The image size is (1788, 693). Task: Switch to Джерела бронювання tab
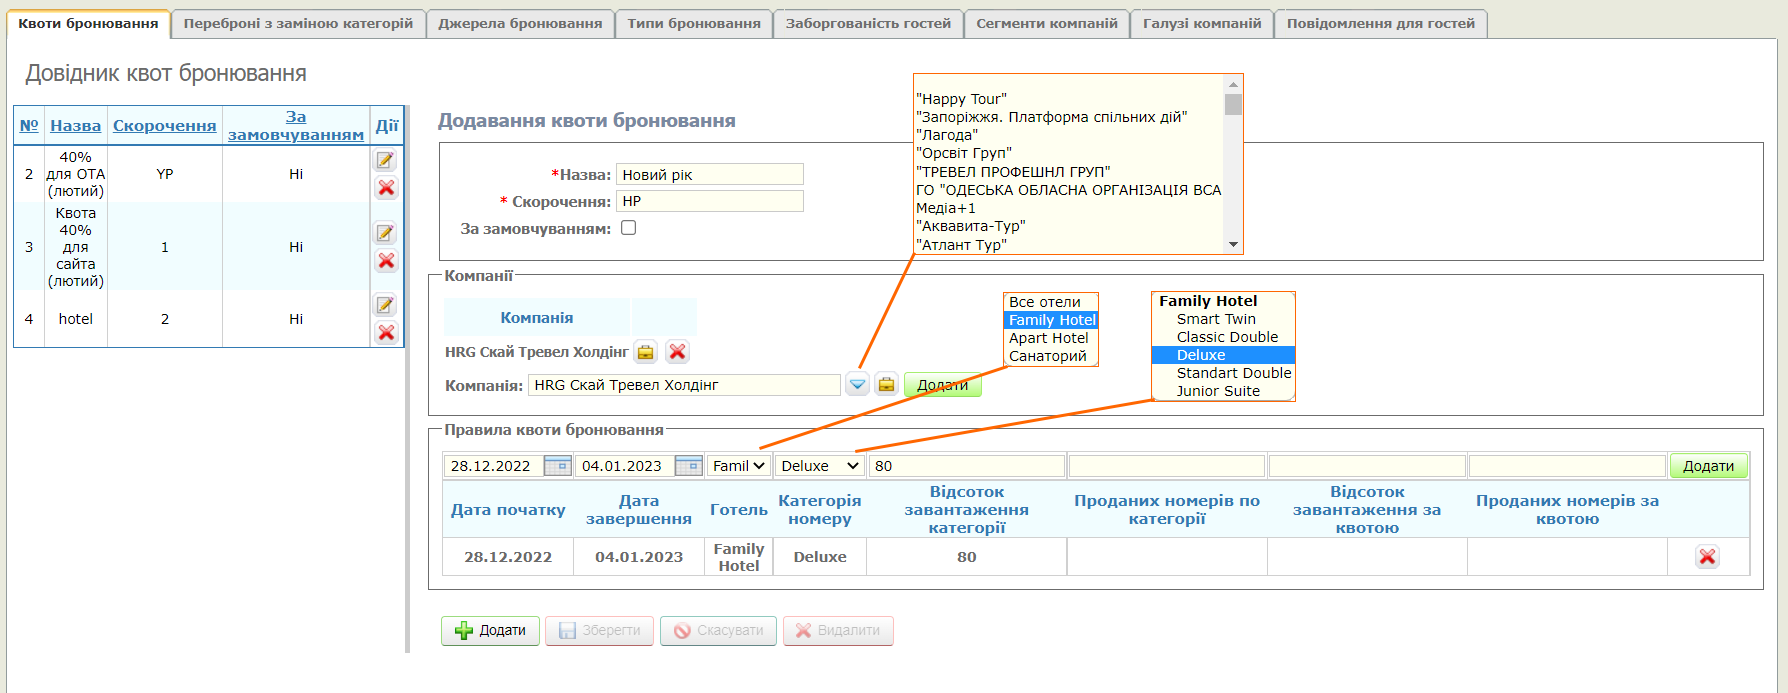(520, 23)
